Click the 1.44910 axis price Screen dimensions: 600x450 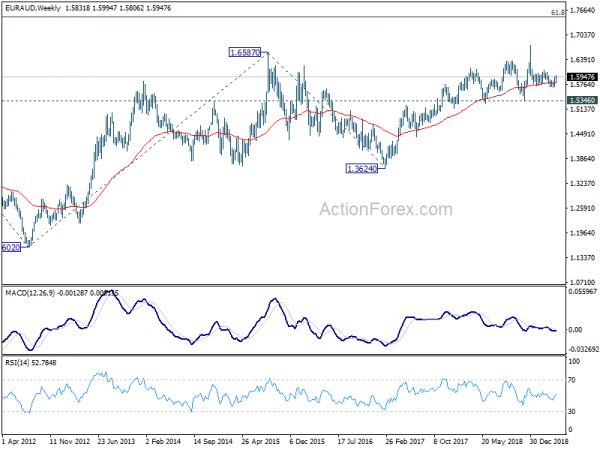tap(583, 134)
